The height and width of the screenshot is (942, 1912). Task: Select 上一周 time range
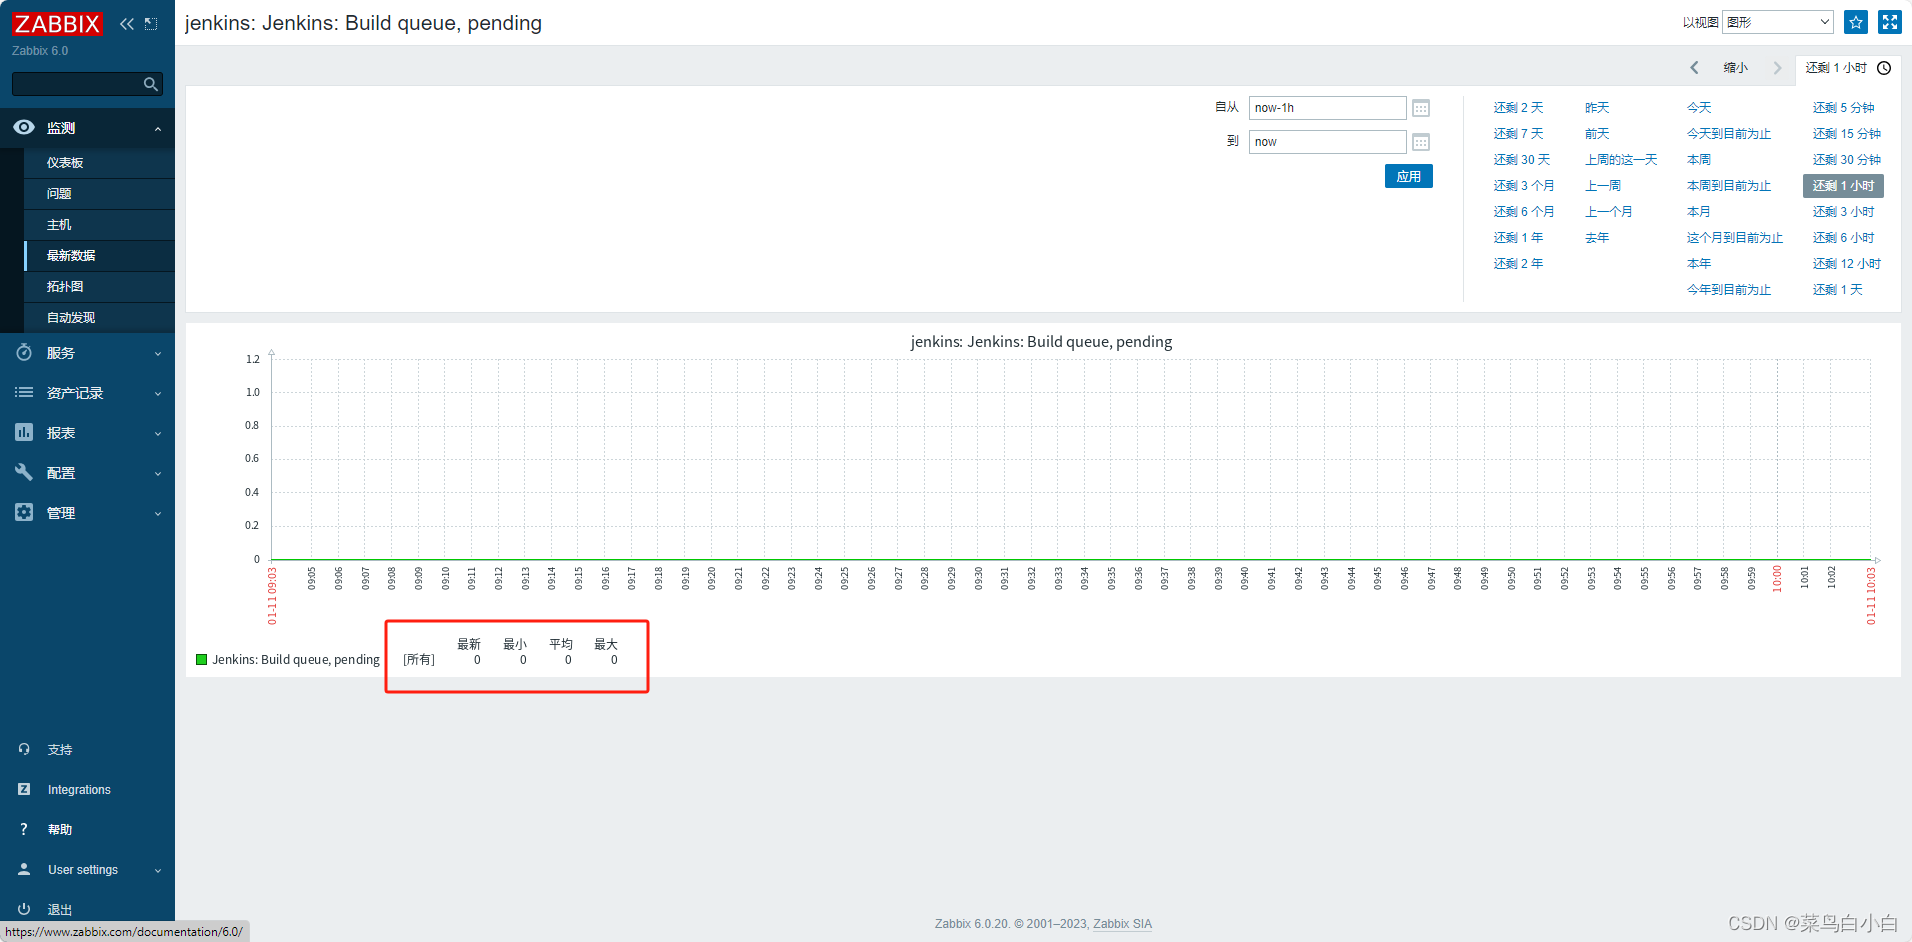click(x=1603, y=186)
